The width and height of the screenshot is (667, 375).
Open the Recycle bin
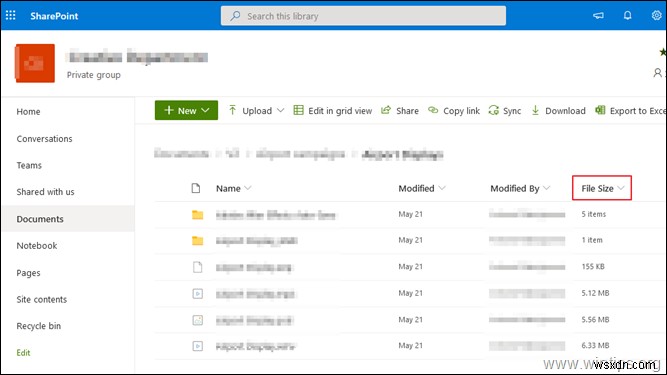[x=39, y=326]
